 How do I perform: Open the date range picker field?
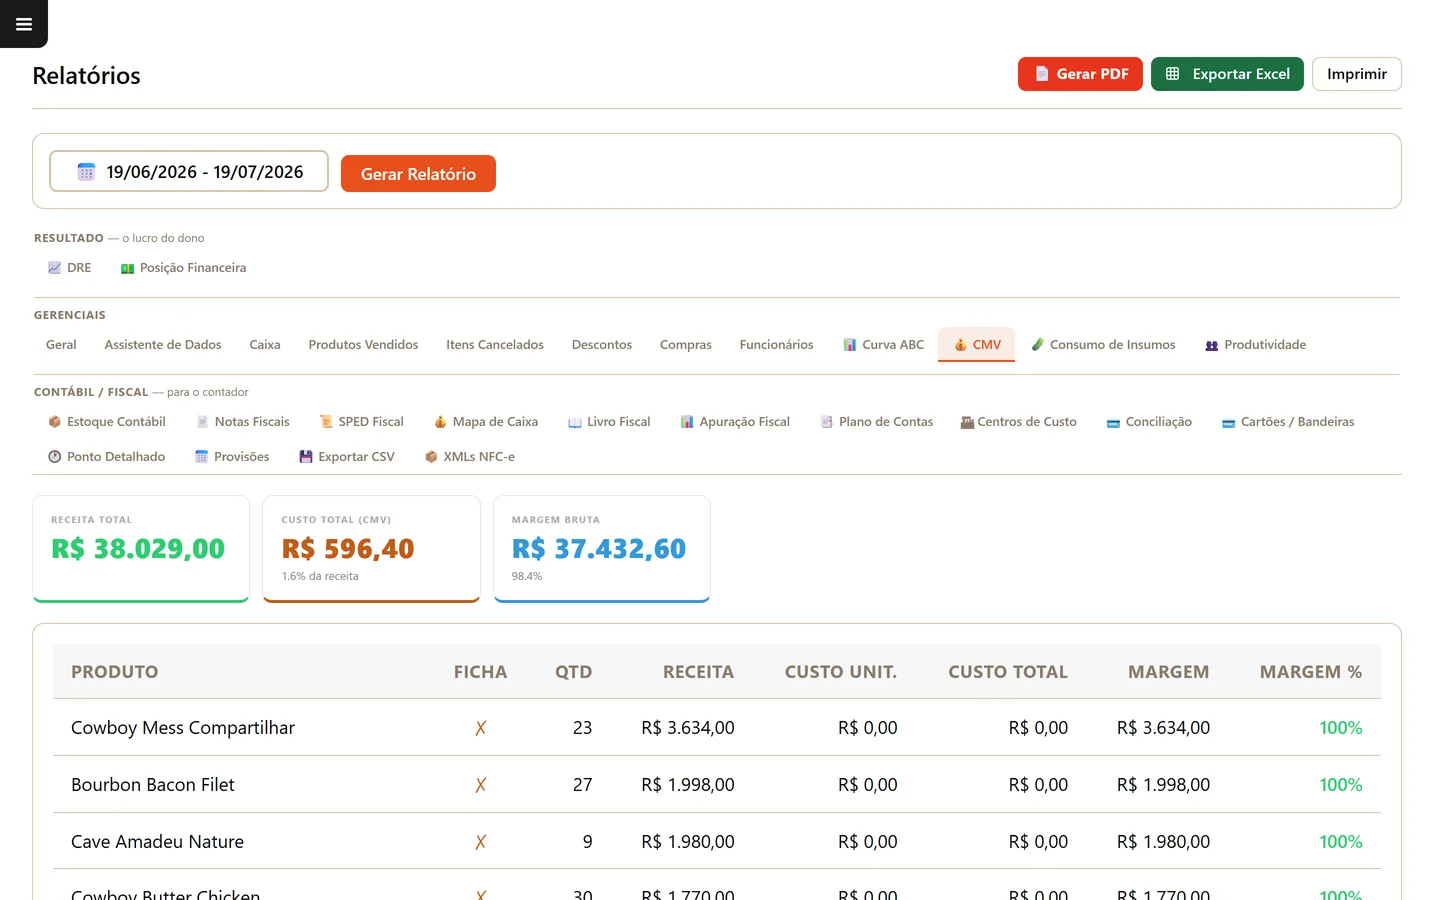[189, 171]
